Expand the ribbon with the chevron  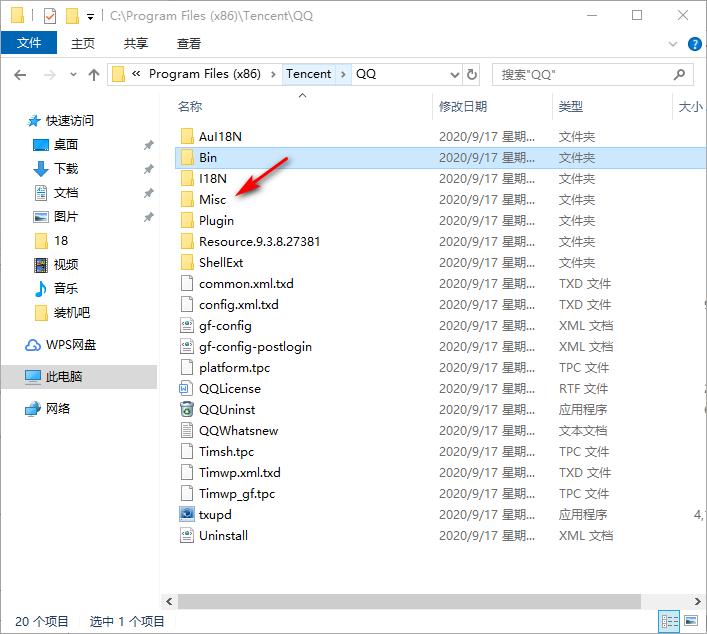pos(673,44)
